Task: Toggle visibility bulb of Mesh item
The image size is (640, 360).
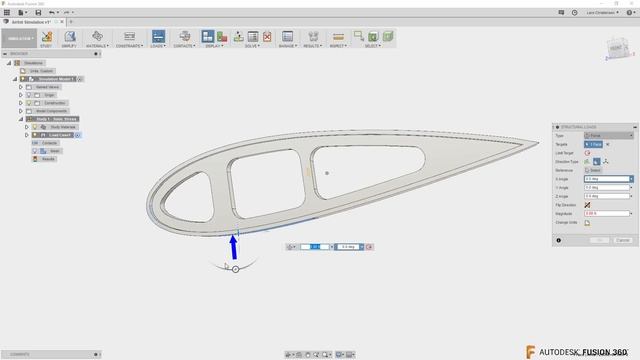Action: pos(35,151)
